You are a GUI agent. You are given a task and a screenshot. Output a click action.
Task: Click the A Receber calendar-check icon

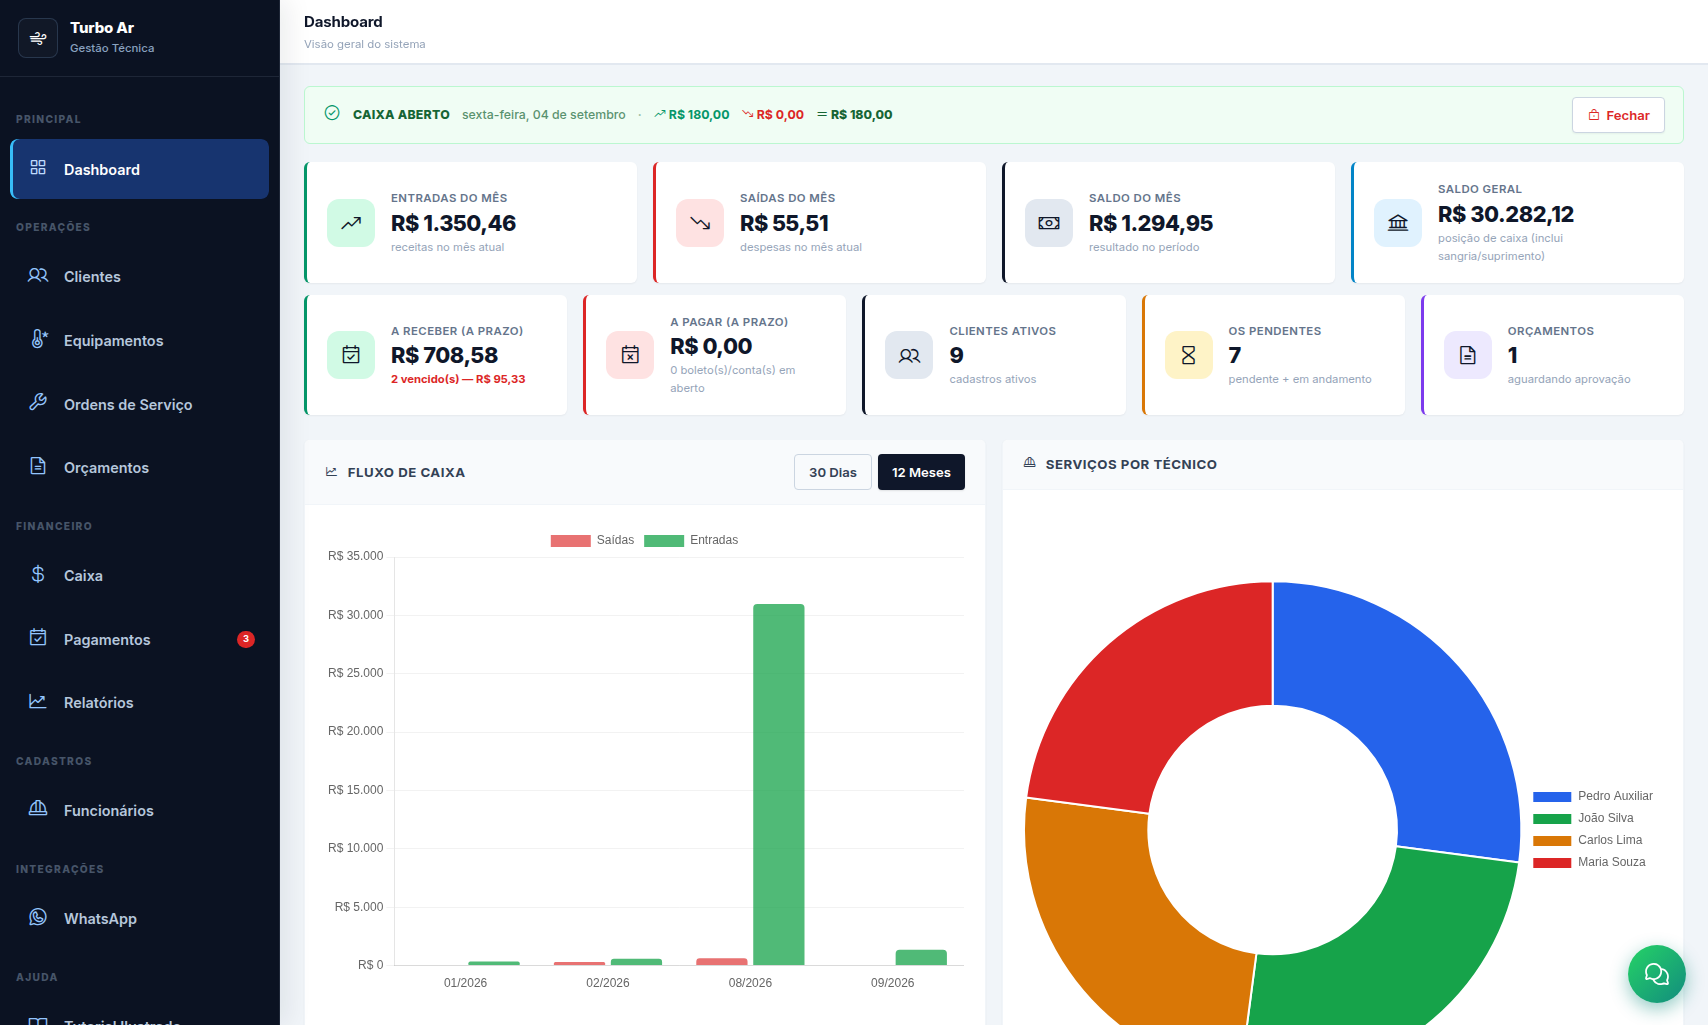[x=351, y=355]
